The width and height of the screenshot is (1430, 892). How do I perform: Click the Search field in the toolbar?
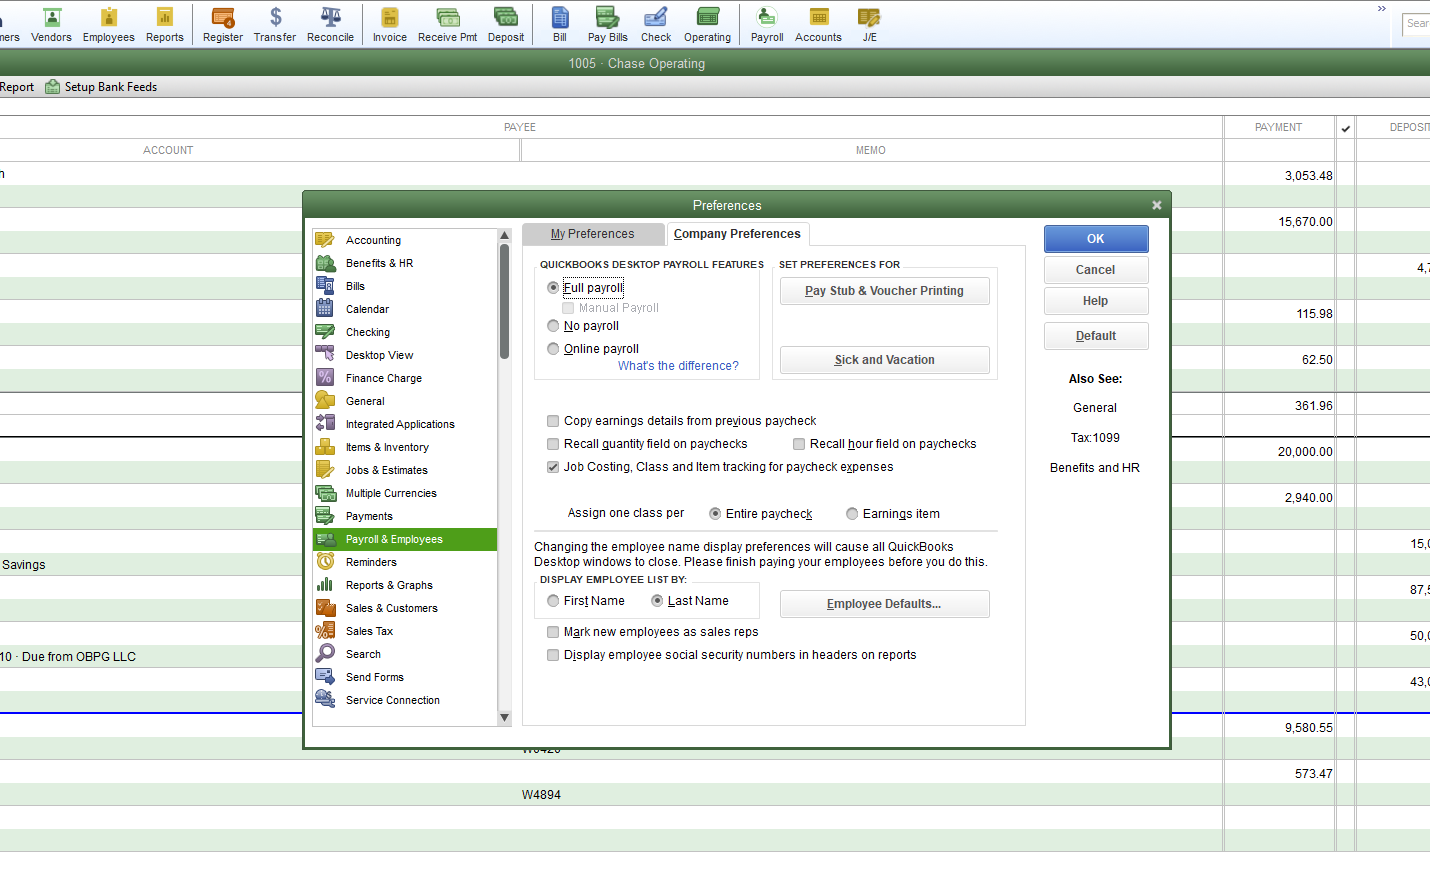point(1416,23)
